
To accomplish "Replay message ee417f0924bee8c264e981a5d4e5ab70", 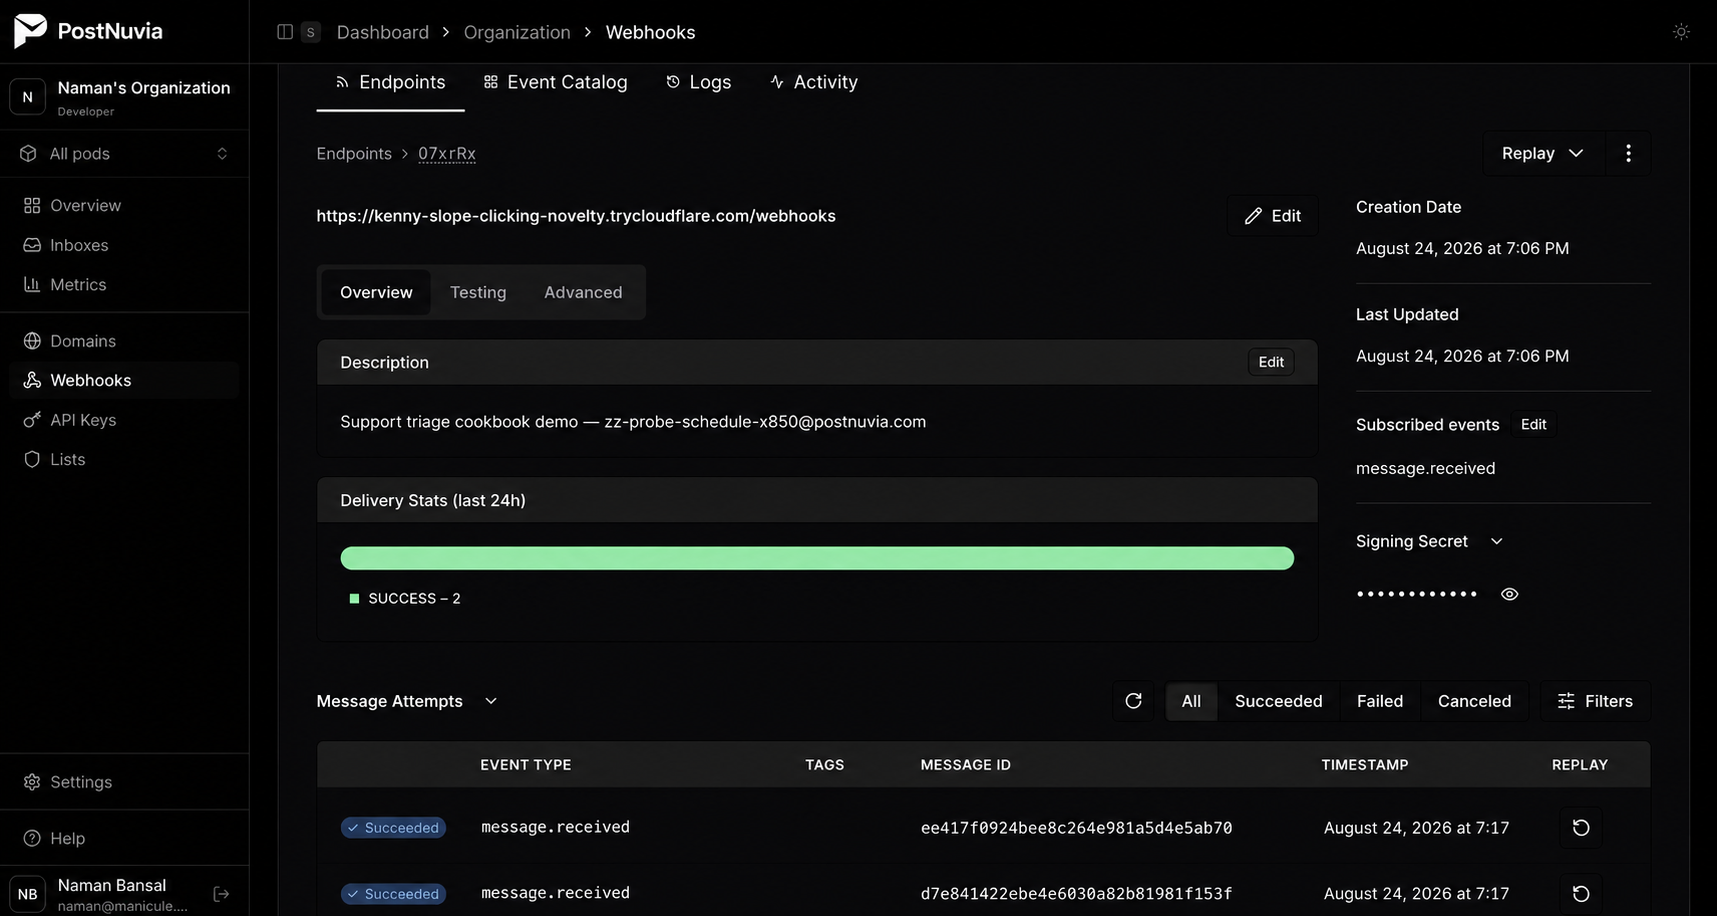I will point(1580,828).
